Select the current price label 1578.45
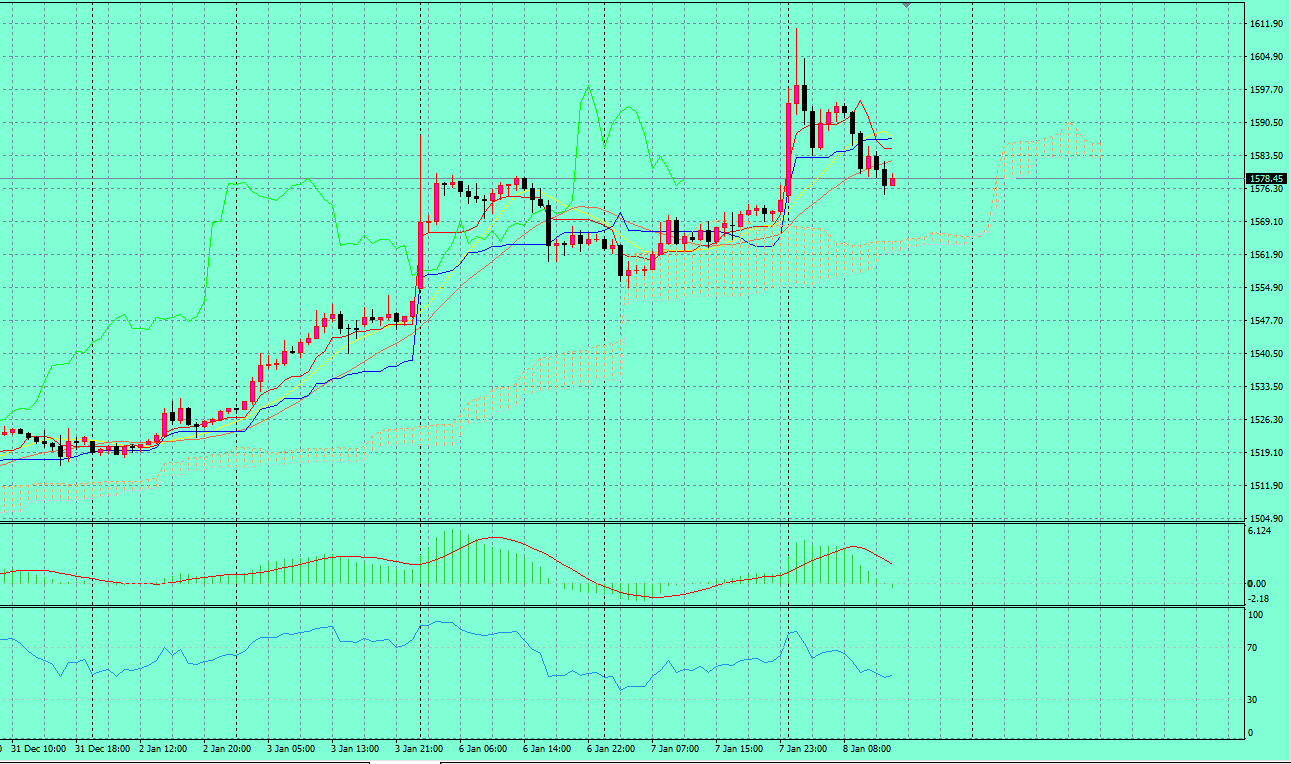 [1265, 178]
